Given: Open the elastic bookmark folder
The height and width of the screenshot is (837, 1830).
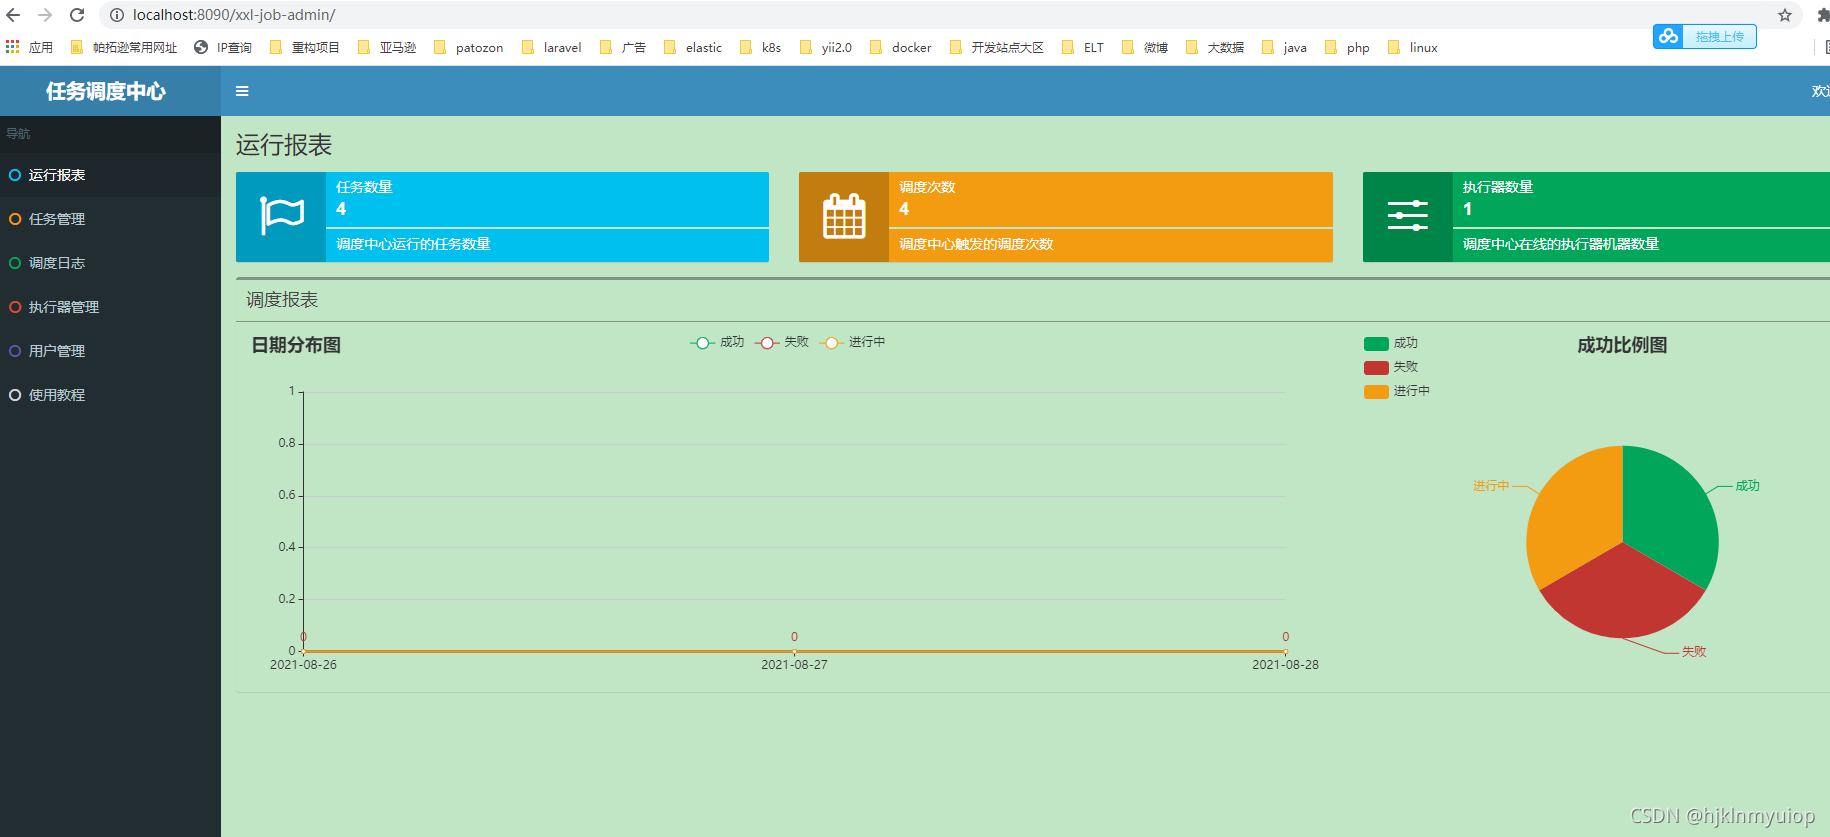Looking at the screenshot, I should [692, 47].
